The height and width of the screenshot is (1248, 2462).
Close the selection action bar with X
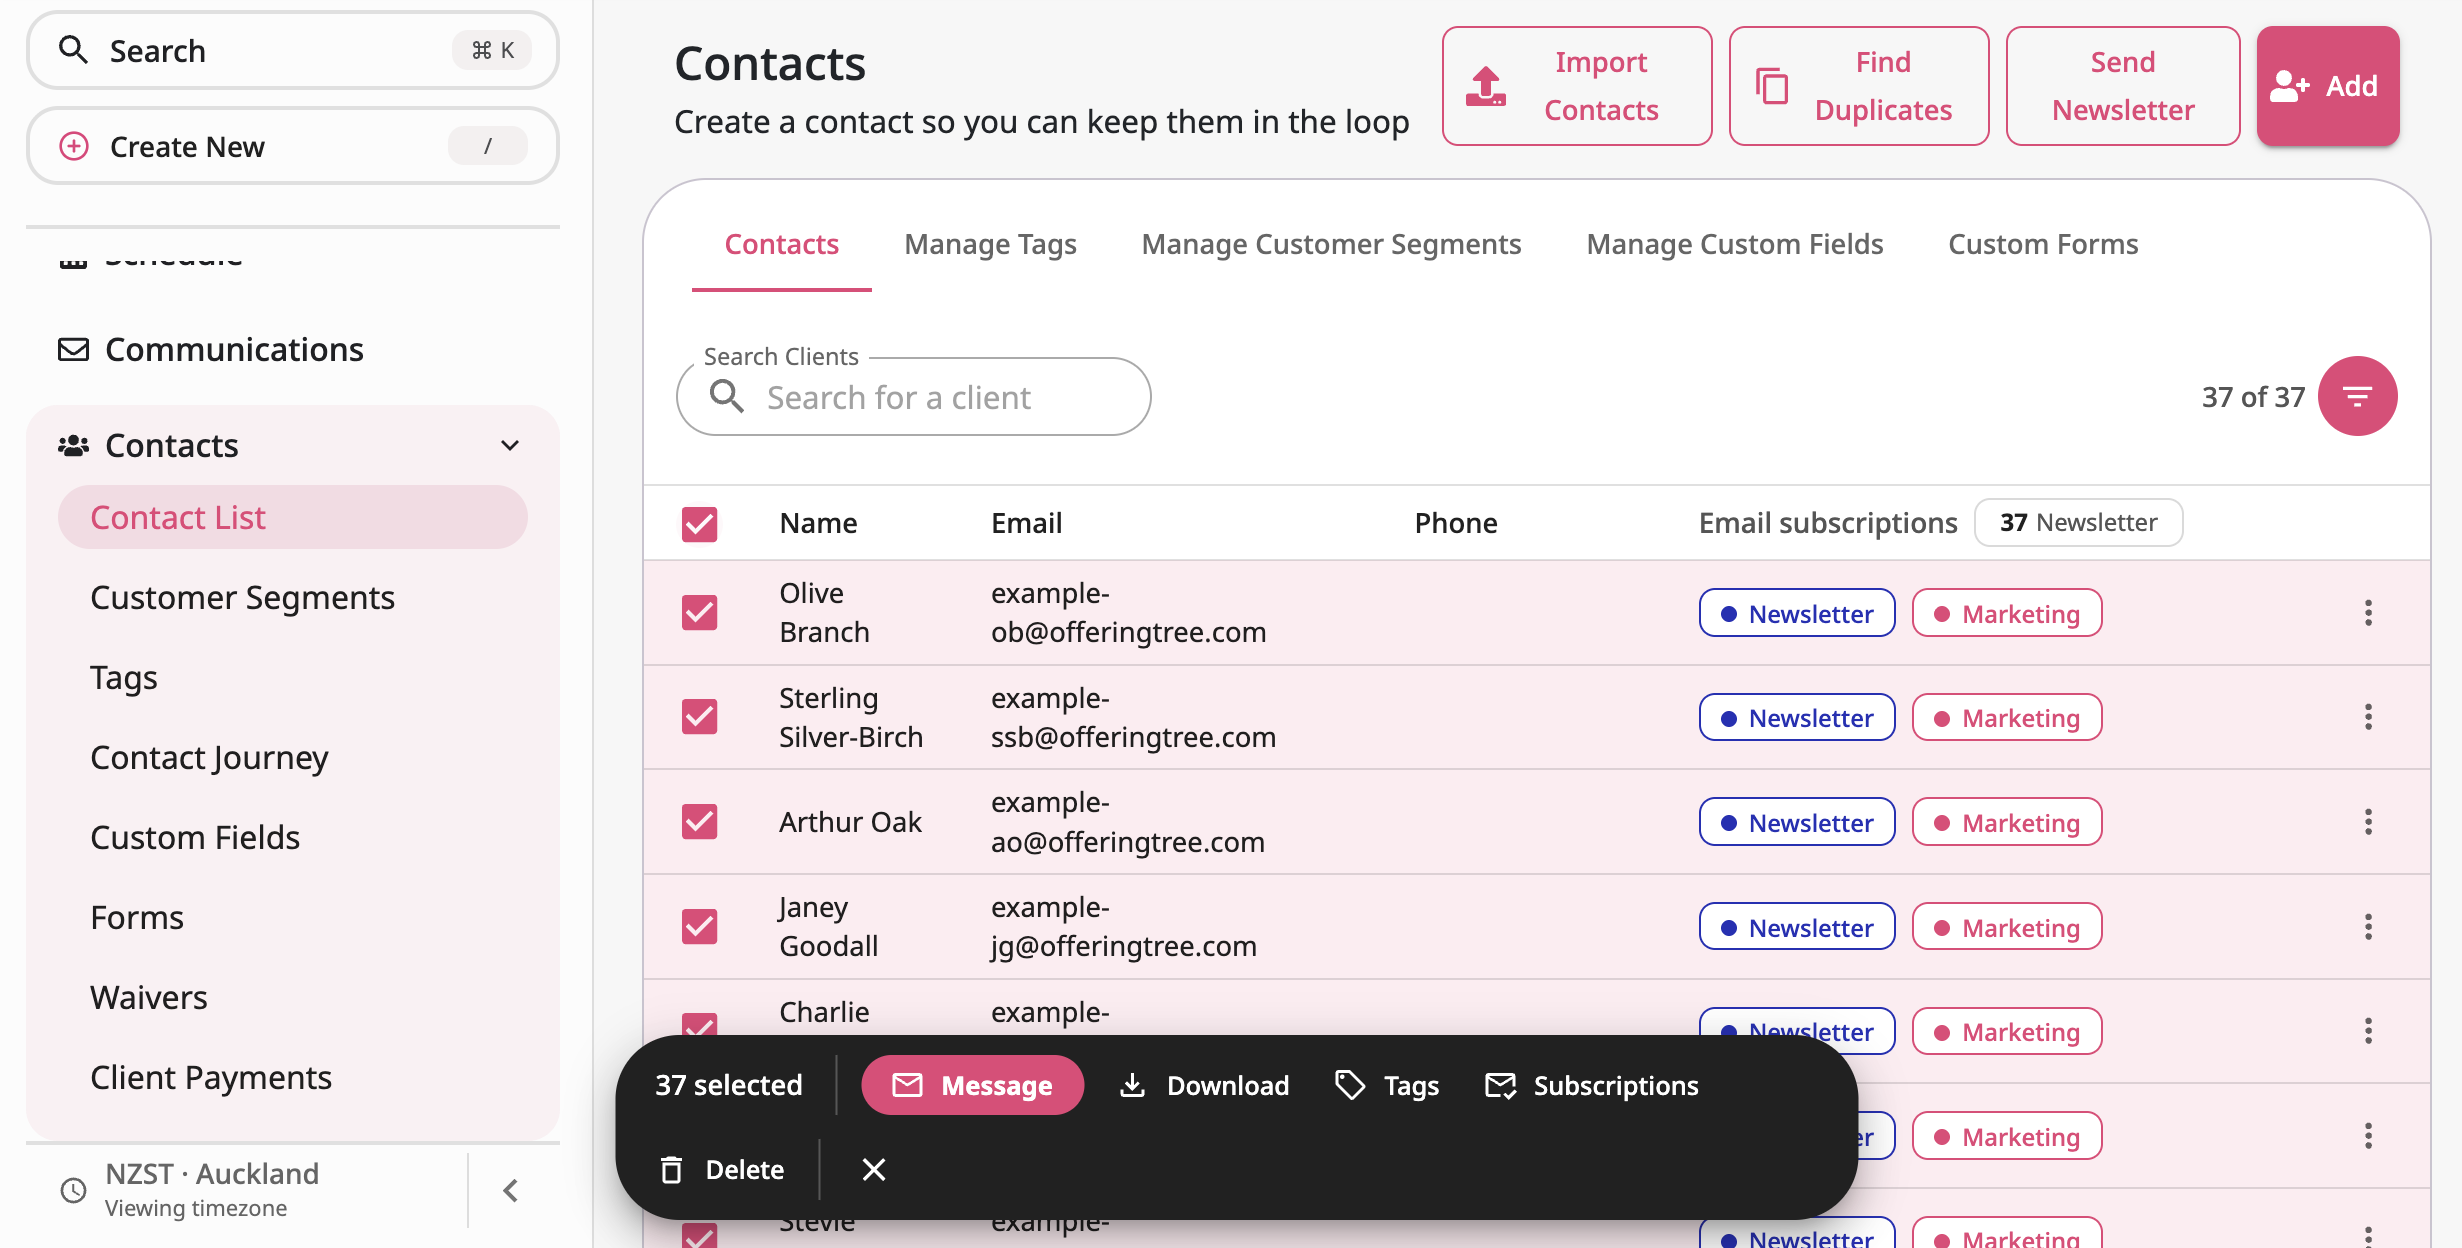point(874,1169)
